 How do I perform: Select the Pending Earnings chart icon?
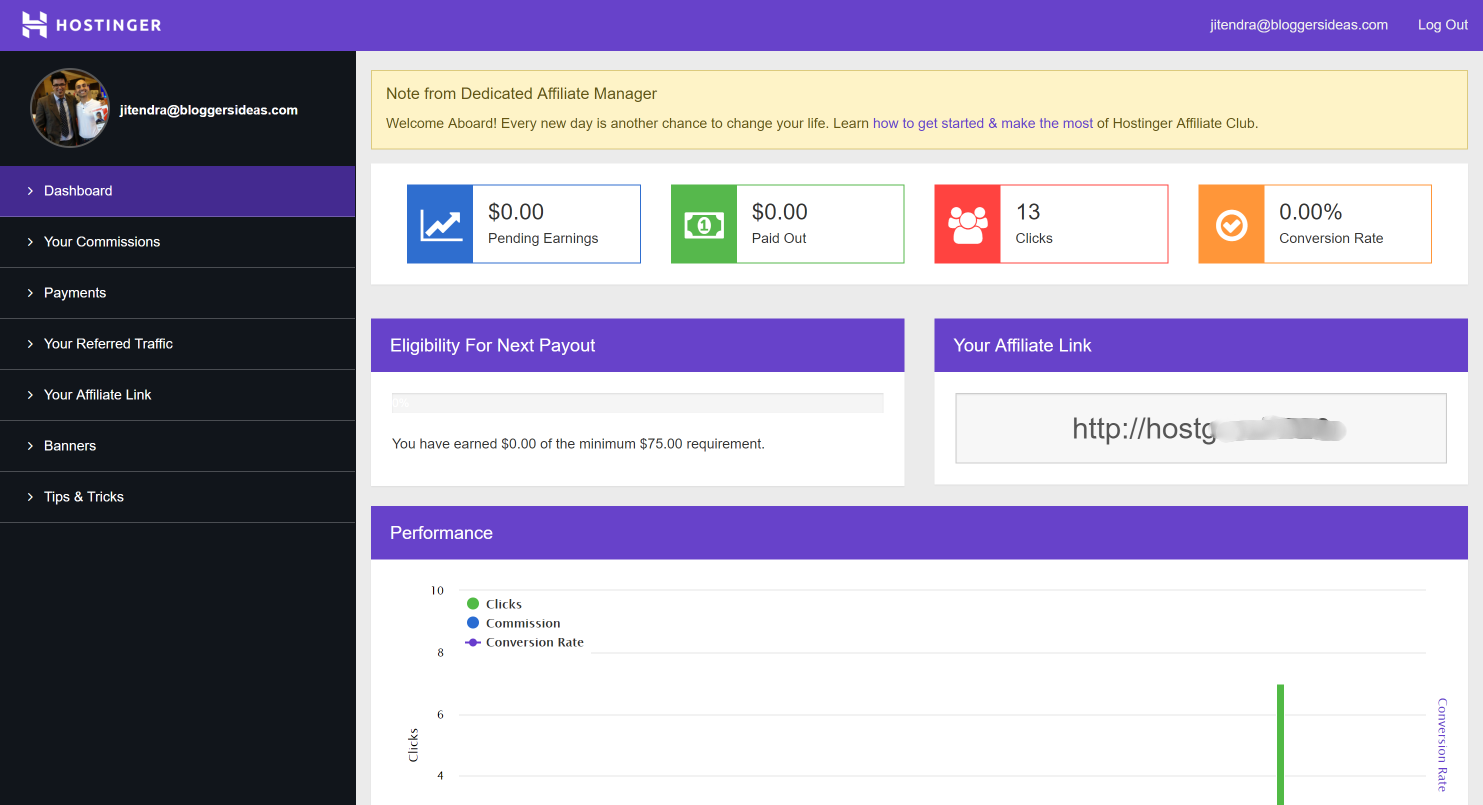tap(439, 223)
